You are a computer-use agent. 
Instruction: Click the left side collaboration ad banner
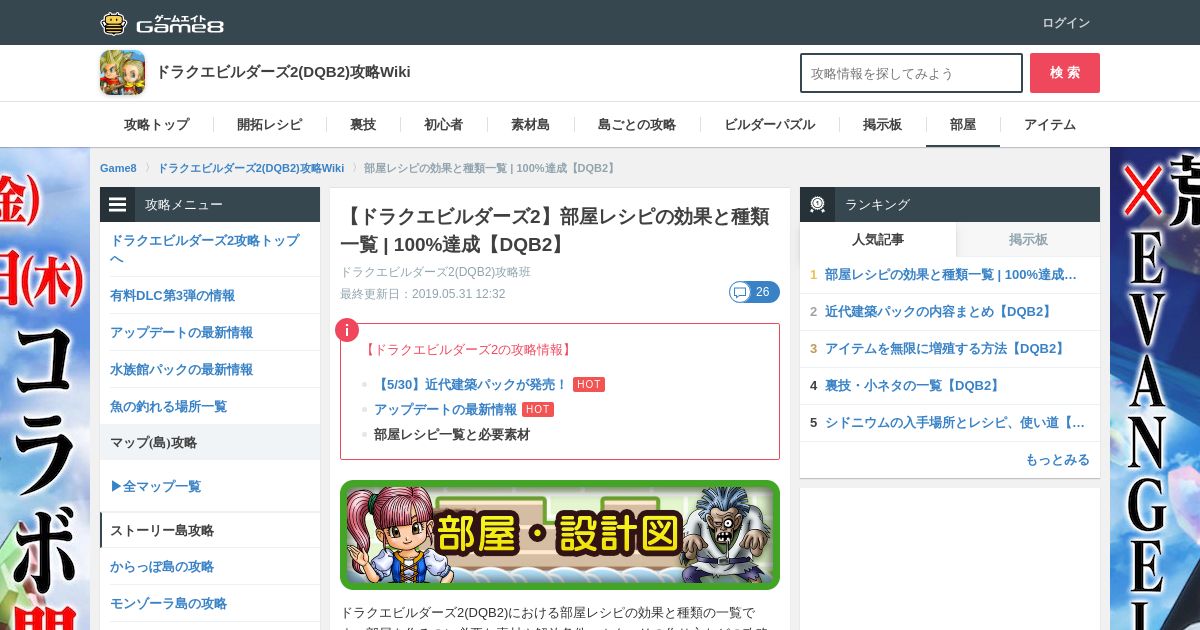[x=45, y=389]
